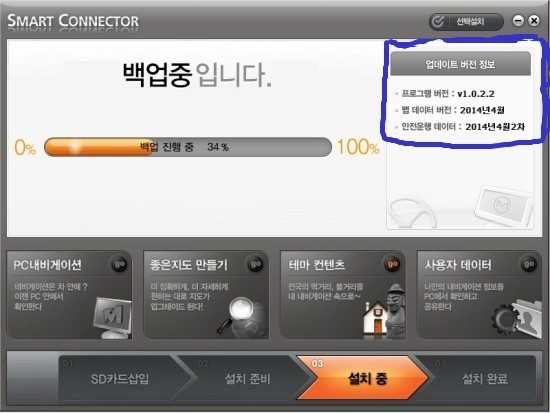Select the active 03 설치 중 step
Image resolution: width=550 pixels, height=413 pixels.
click(365, 378)
